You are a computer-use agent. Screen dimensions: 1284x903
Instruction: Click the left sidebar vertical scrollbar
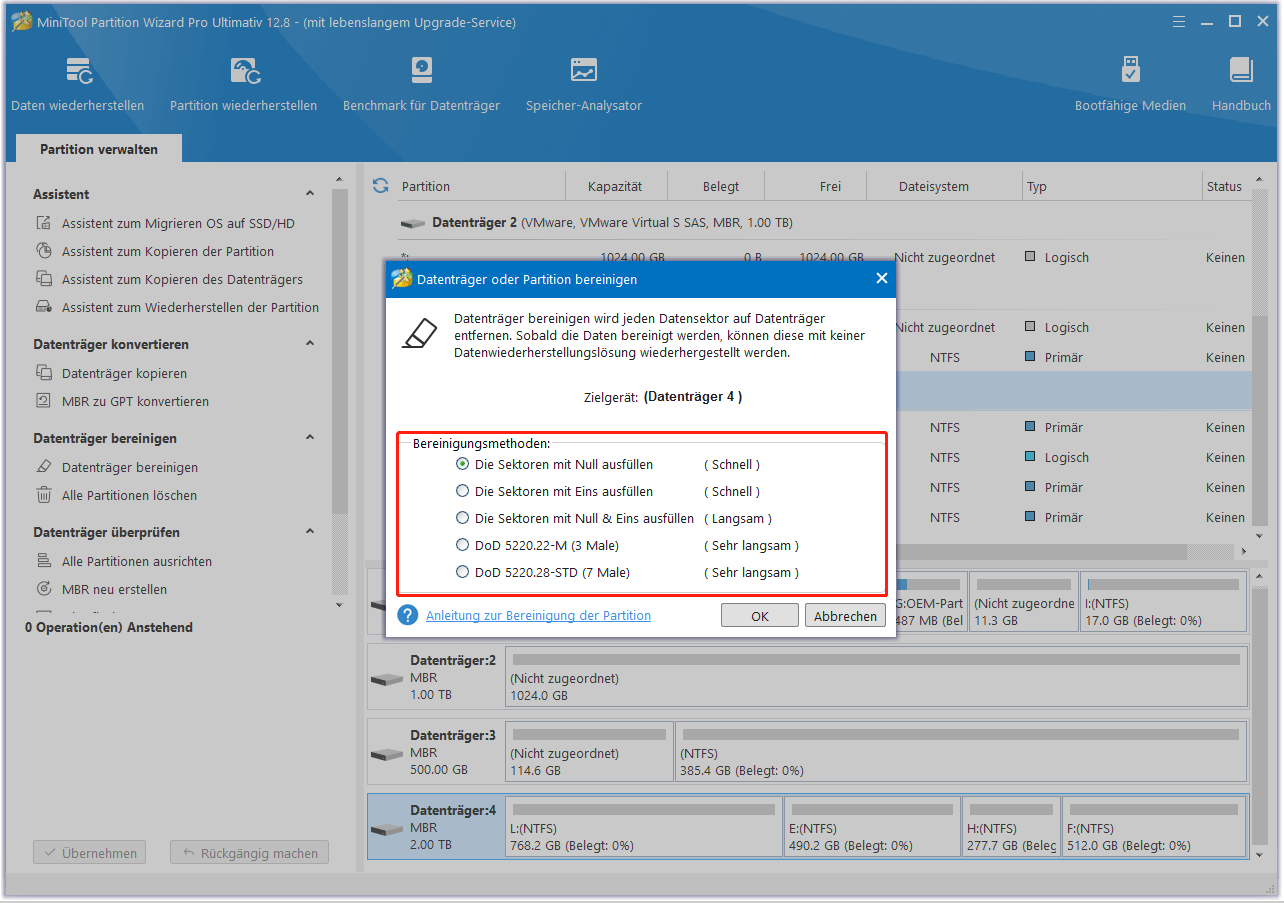tap(340, 350)
